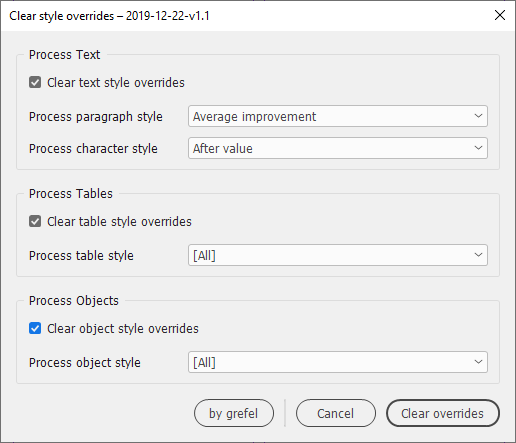Click the 'Clear table style overrides' label

[x=119, y=222]
